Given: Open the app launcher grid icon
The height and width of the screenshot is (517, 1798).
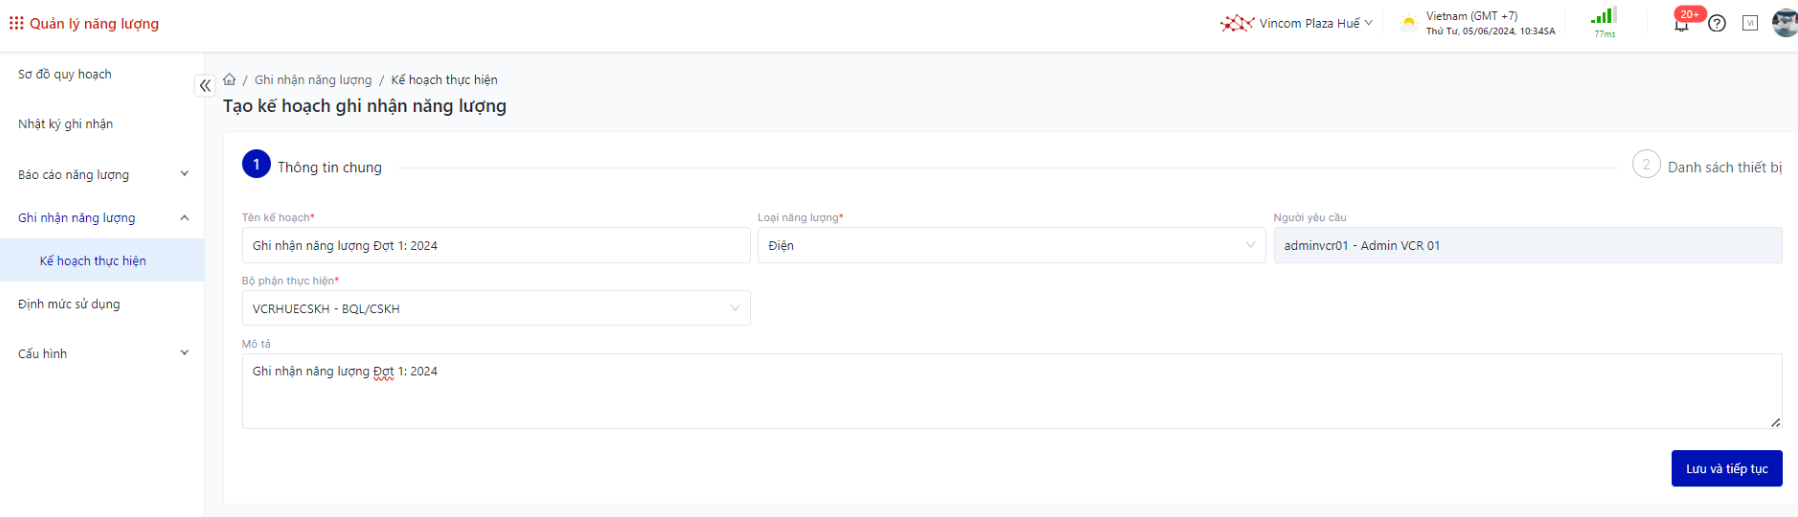Looking at the screenshot, I should pyautogui.click(x=16, y=23).
